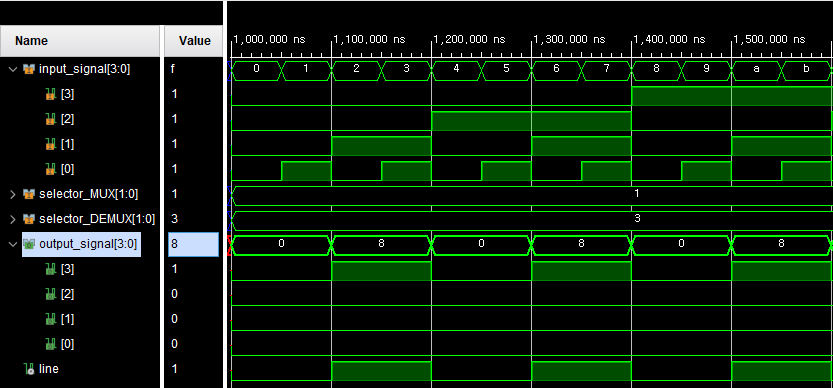The width and height of the screenshot is (833, 388).
Task: Click input_signal waveform segment '7'
Action: [x=606, y=71]
